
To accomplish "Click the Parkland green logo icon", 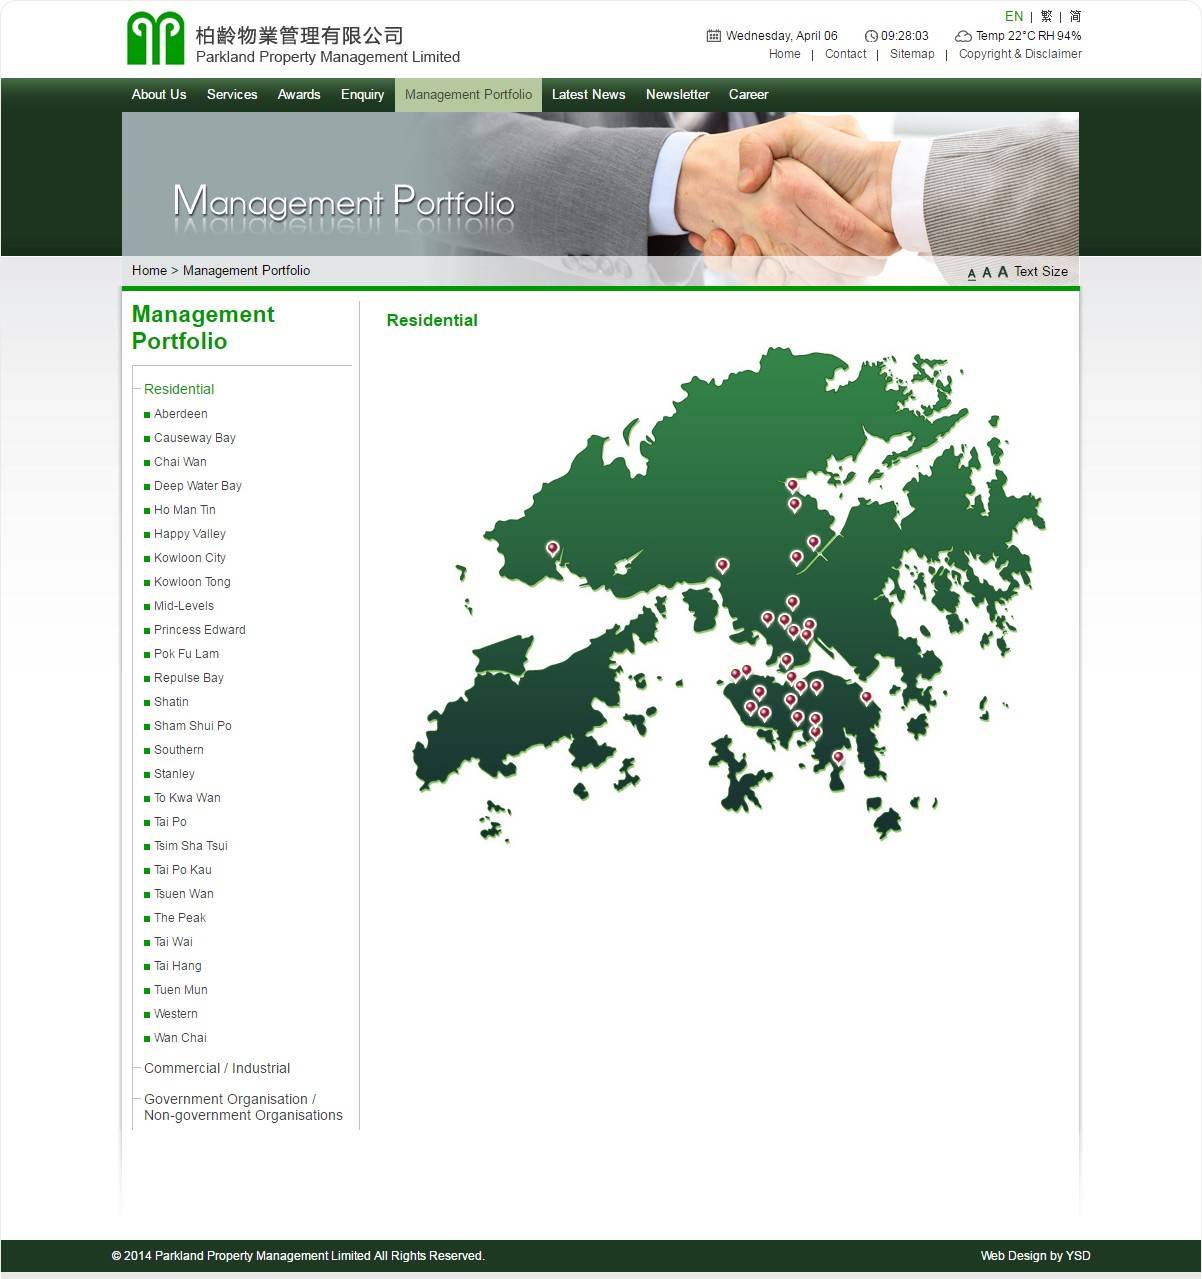I will tap(155, 38).
